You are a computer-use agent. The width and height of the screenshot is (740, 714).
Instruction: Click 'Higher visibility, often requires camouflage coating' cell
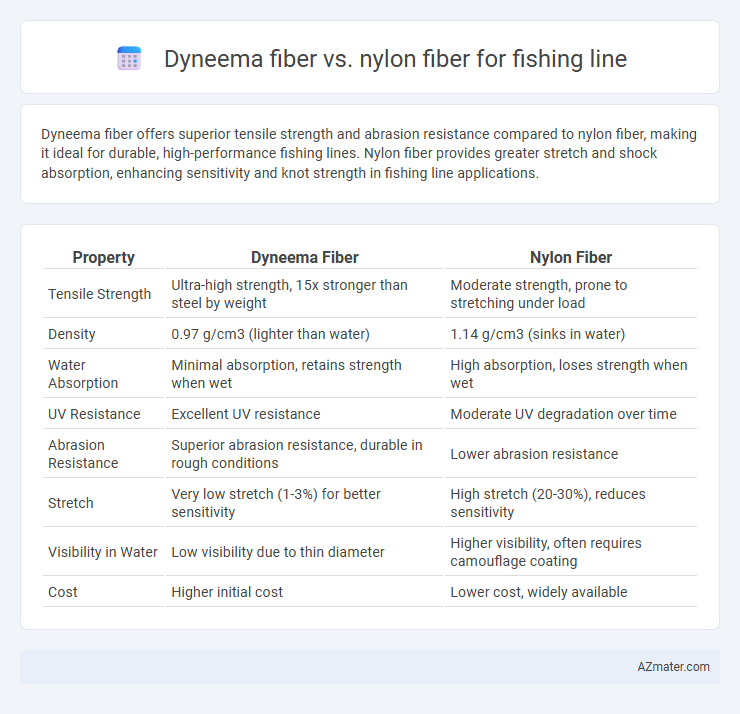[x=571, y=552]
